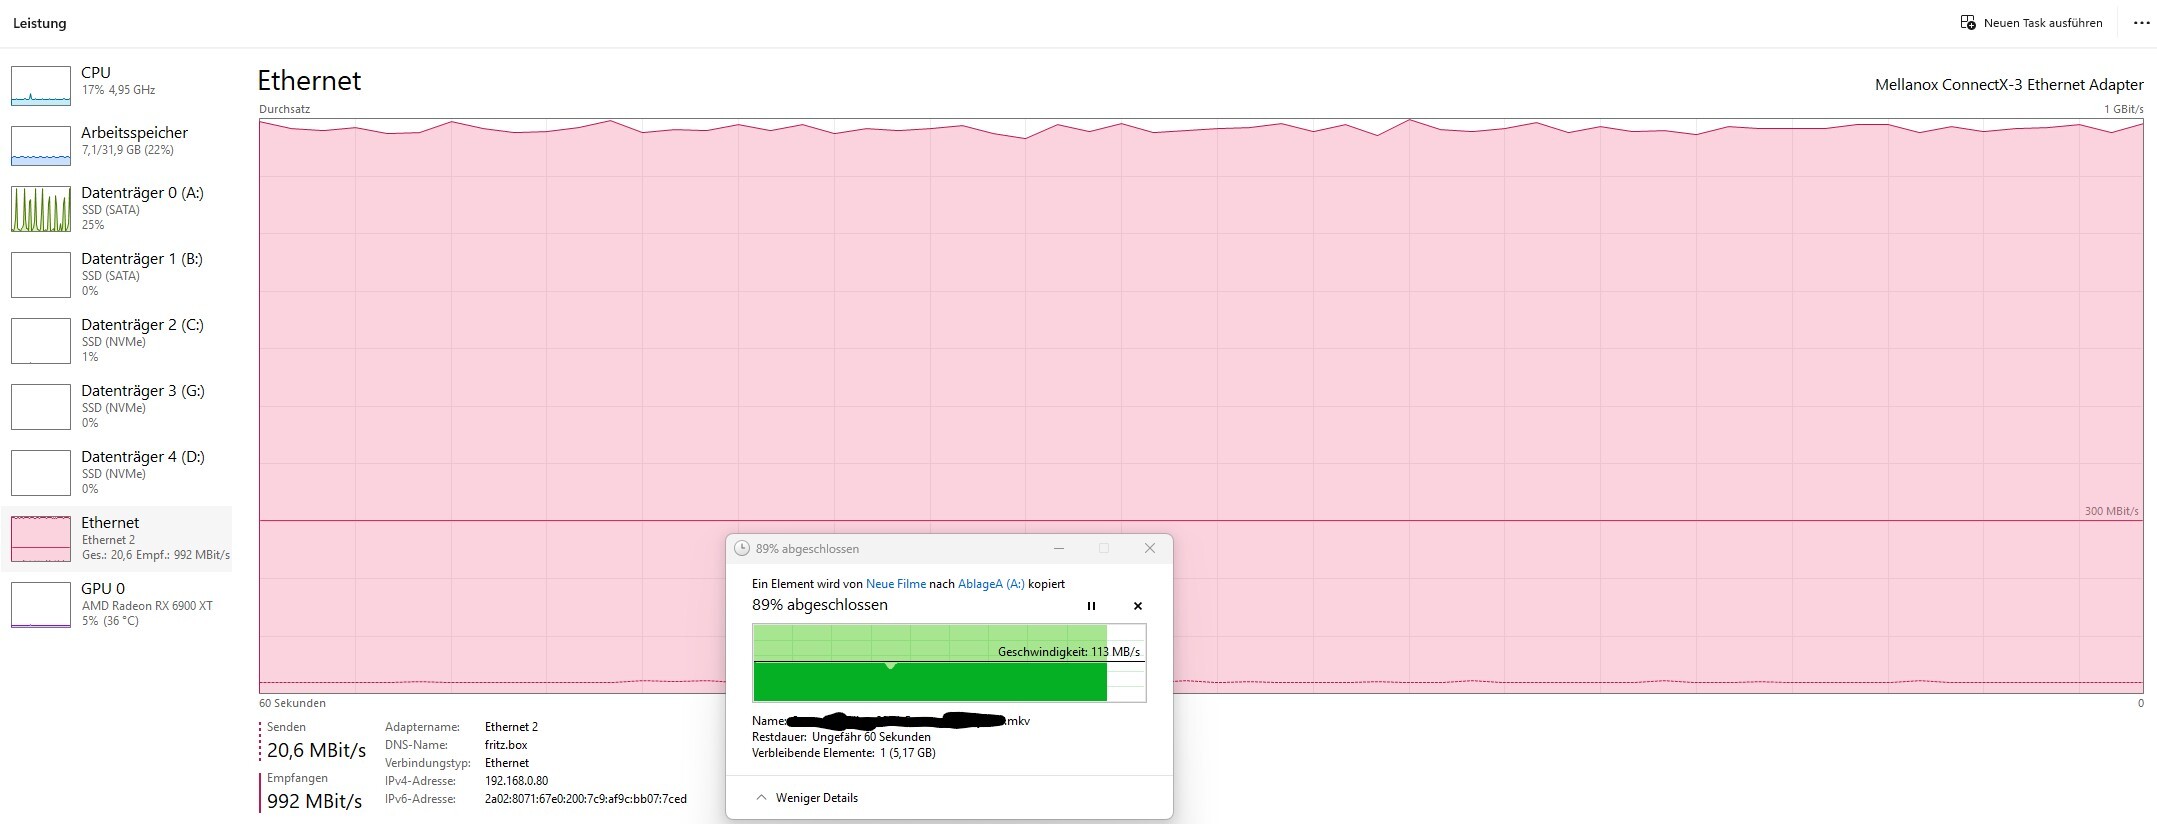2157x824 pixels.
Task: Collapse dialog with Weniger Details
Action: (807, 798)
